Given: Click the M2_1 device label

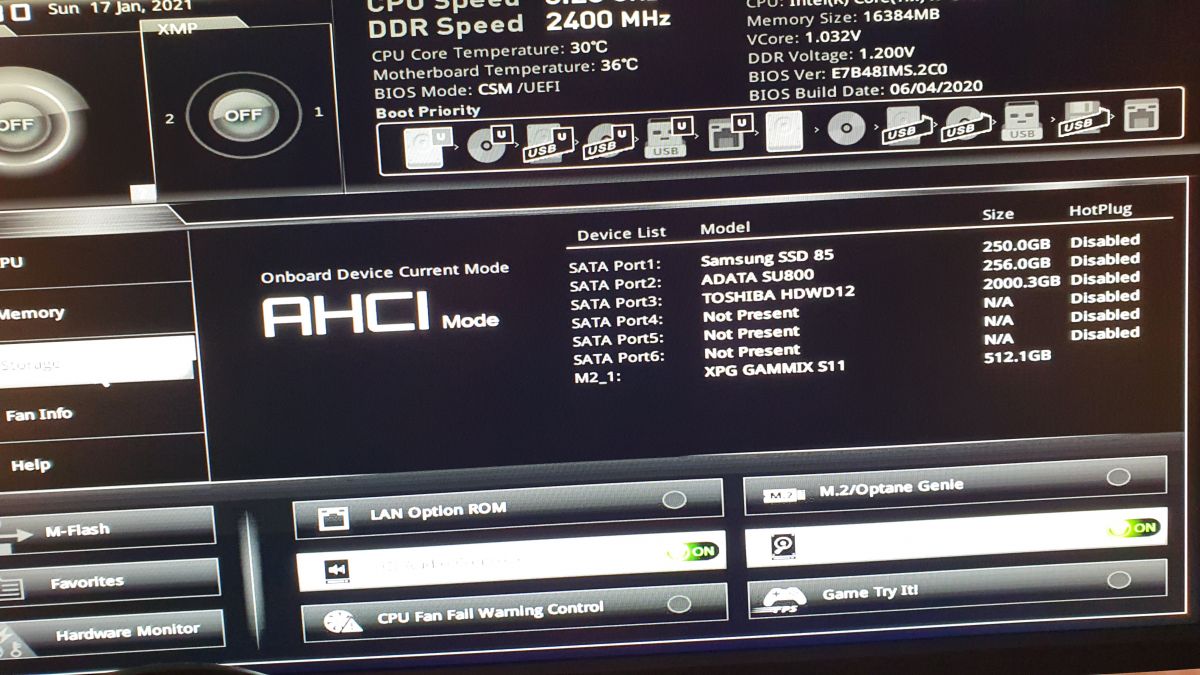Looking at the screenshot, I should click(x=598, y=378).
